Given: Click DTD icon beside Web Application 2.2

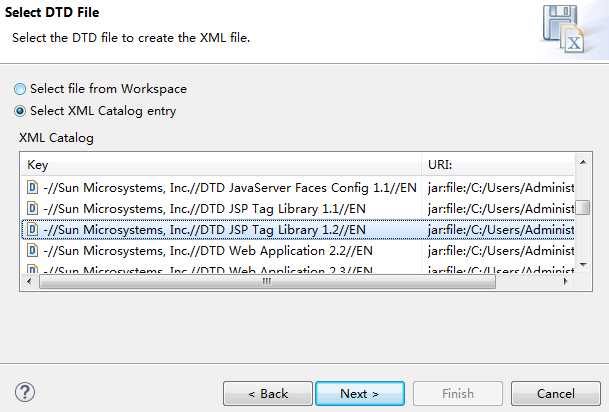Looking at the screenshot, I should click(32, 250).
